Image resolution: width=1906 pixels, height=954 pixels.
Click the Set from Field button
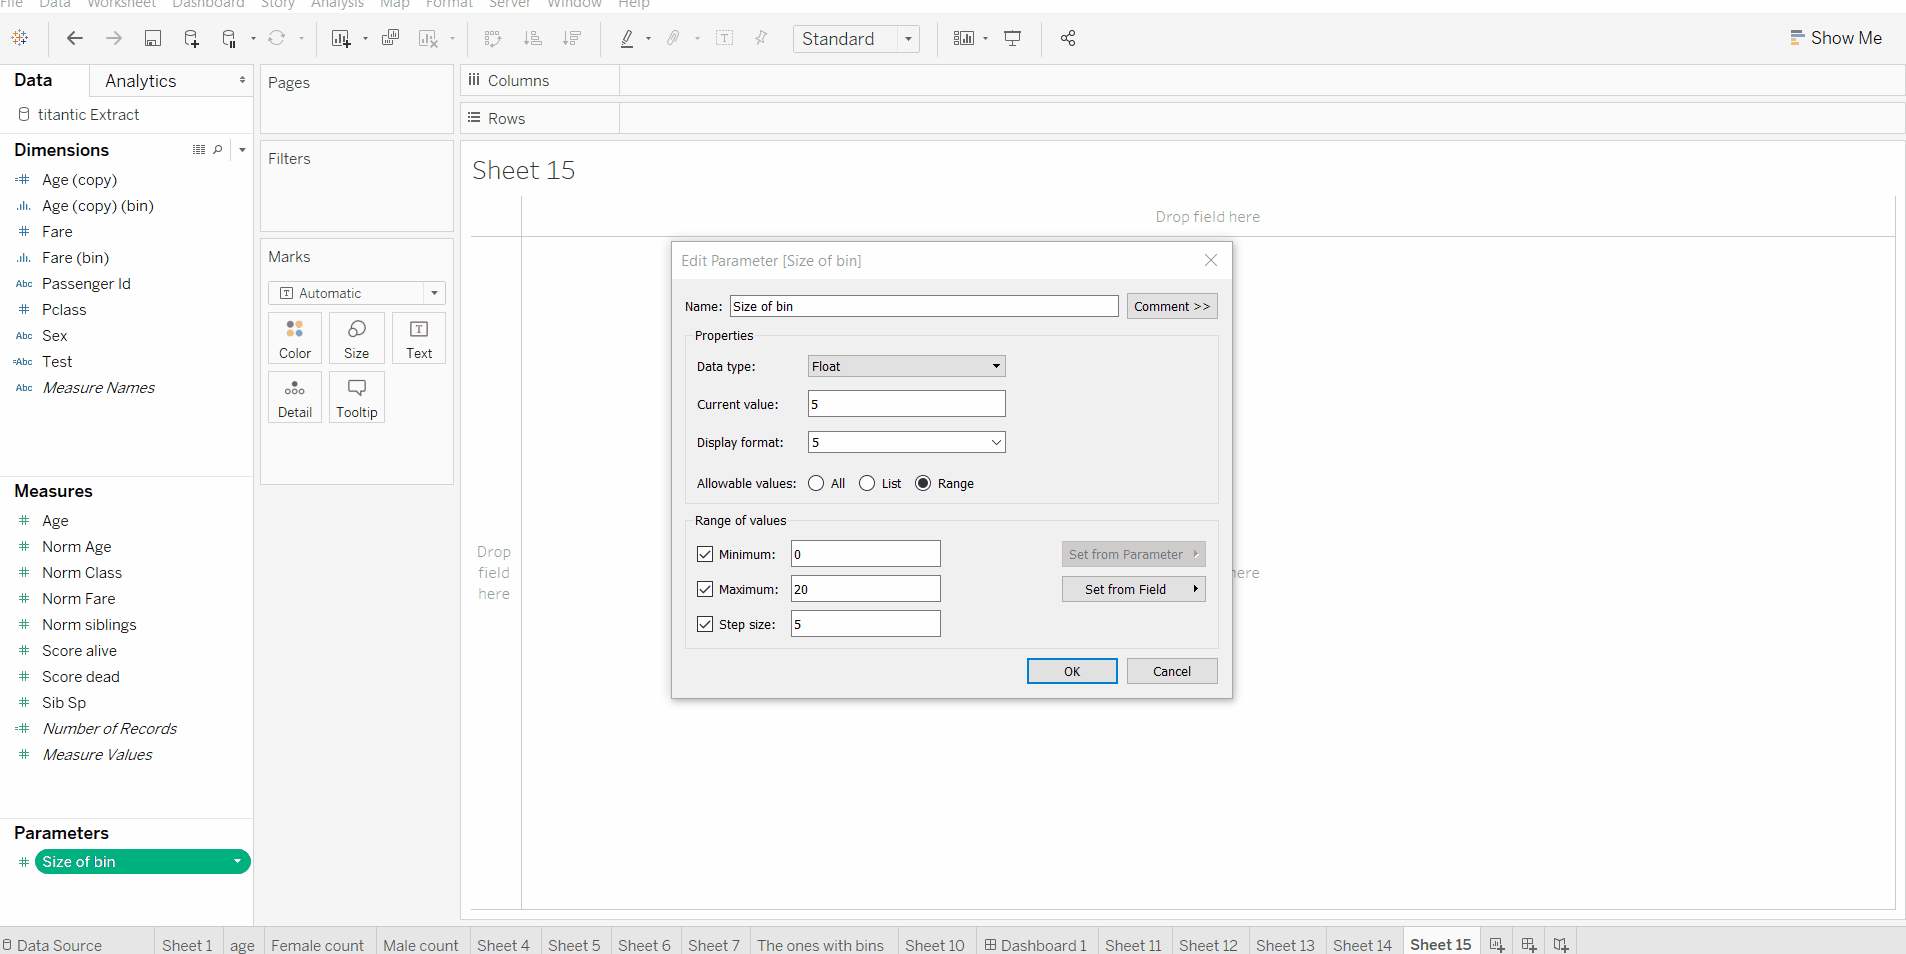[1133, 589]
